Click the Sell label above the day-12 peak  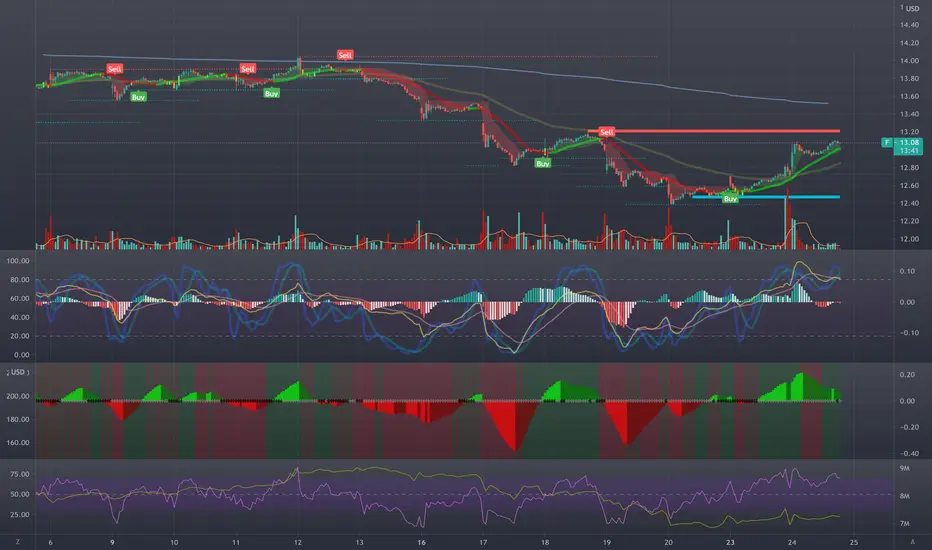point(345,55)
